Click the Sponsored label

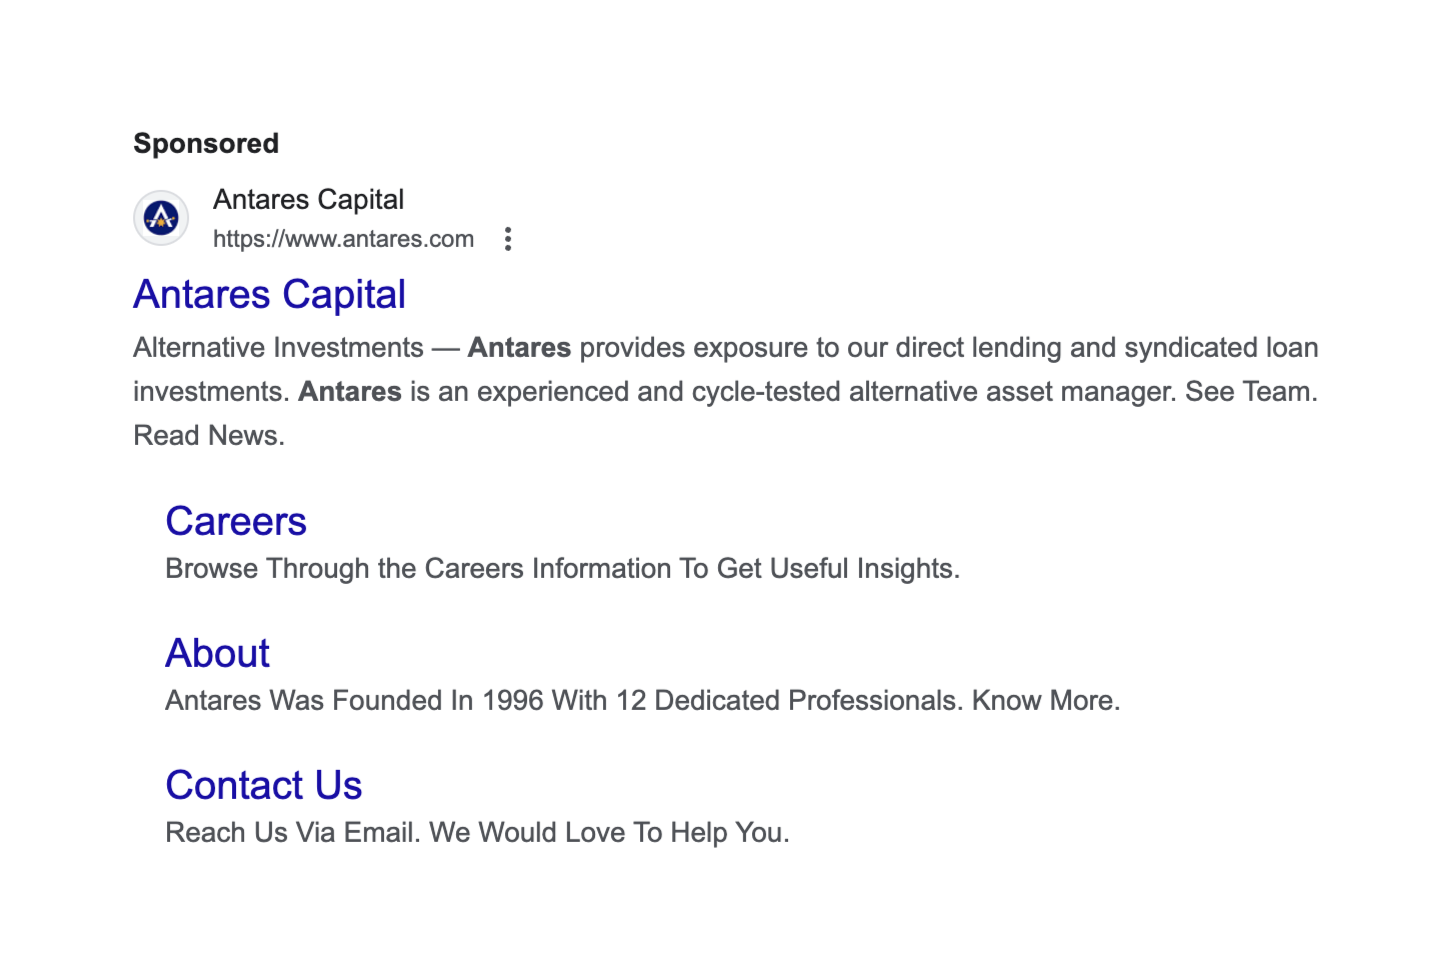[x=206, y=143]
